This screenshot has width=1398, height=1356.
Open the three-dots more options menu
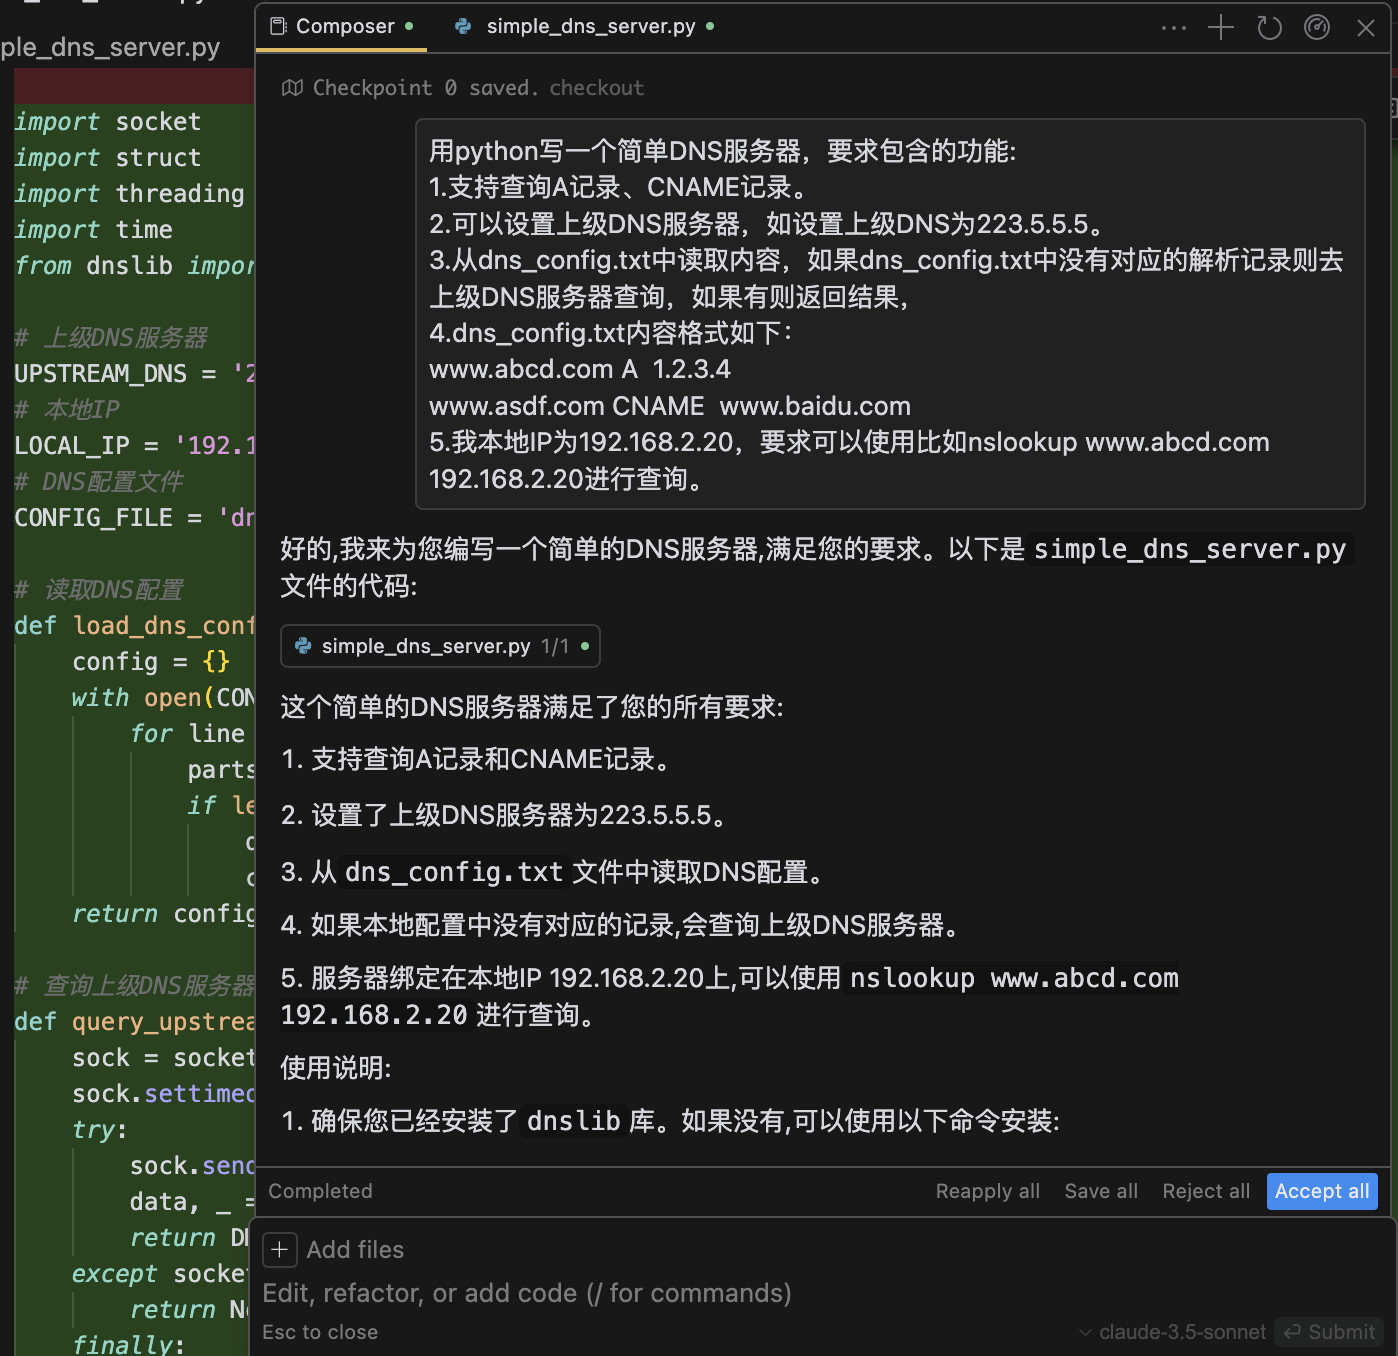point(1173,28)
